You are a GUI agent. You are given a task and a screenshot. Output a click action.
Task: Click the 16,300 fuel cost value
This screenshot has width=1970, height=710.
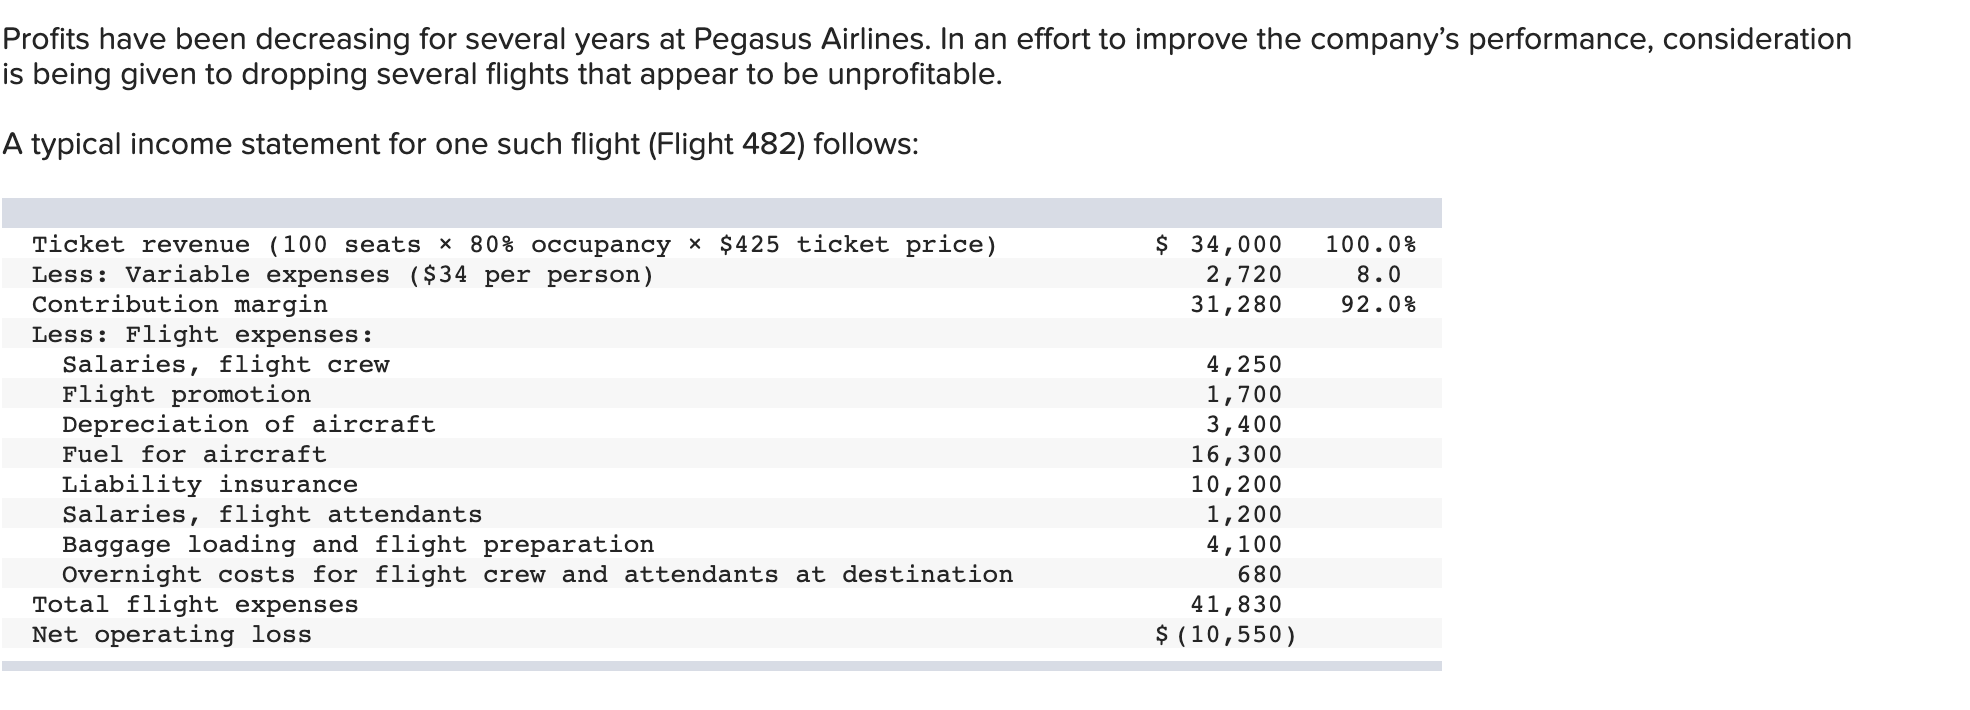coord(1236,455)
